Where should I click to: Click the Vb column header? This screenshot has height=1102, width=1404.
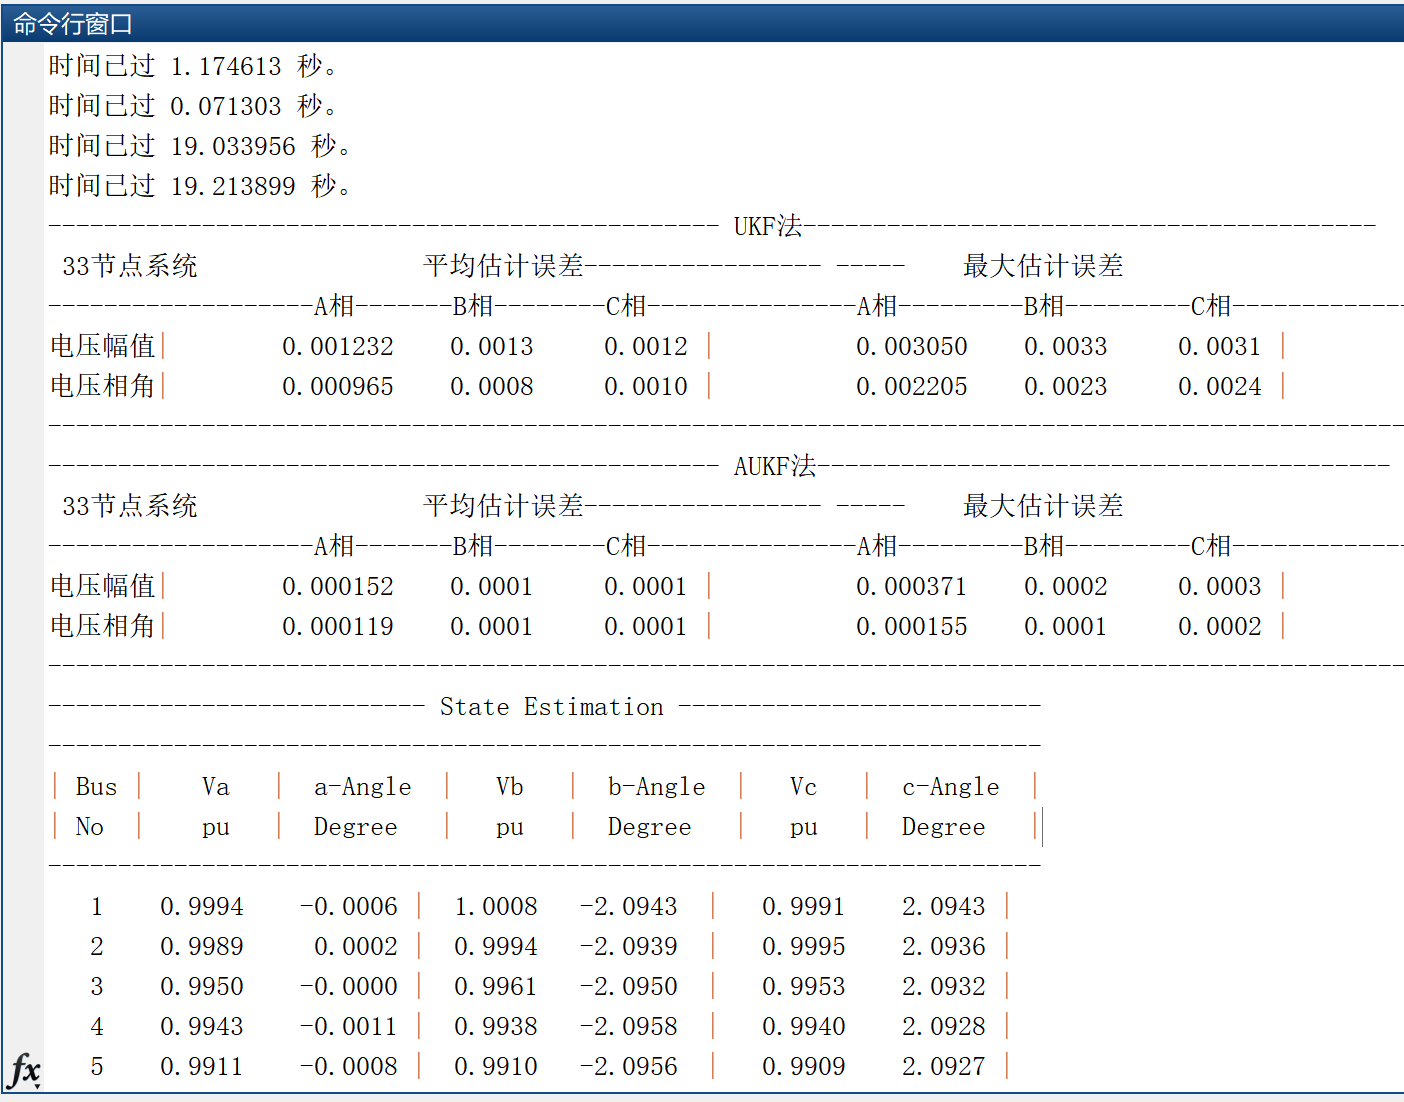[510, 787]
